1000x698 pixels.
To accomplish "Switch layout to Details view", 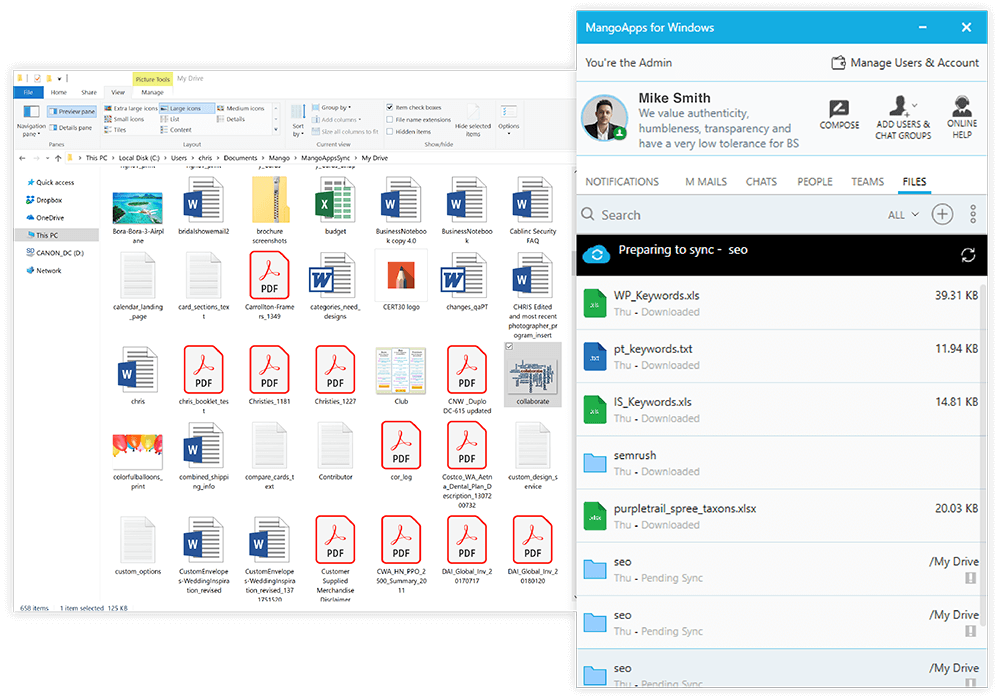I will 231,119.
